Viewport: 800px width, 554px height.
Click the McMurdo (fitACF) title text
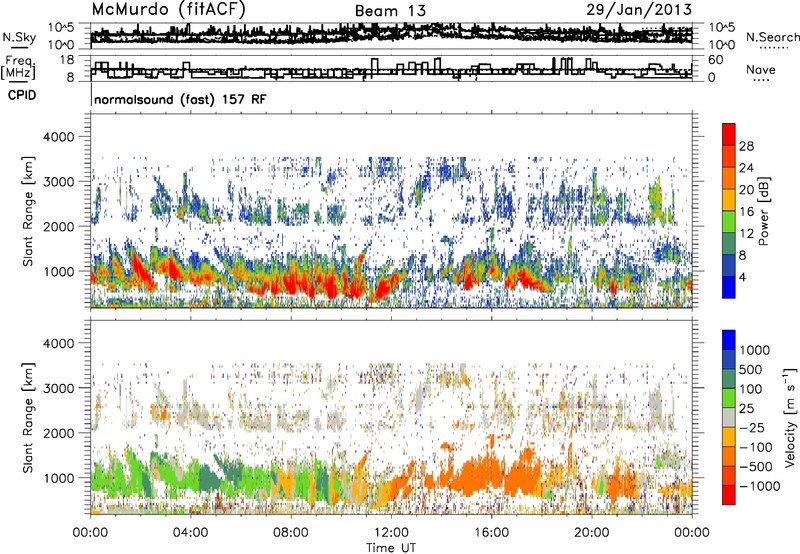coord(168,10)
